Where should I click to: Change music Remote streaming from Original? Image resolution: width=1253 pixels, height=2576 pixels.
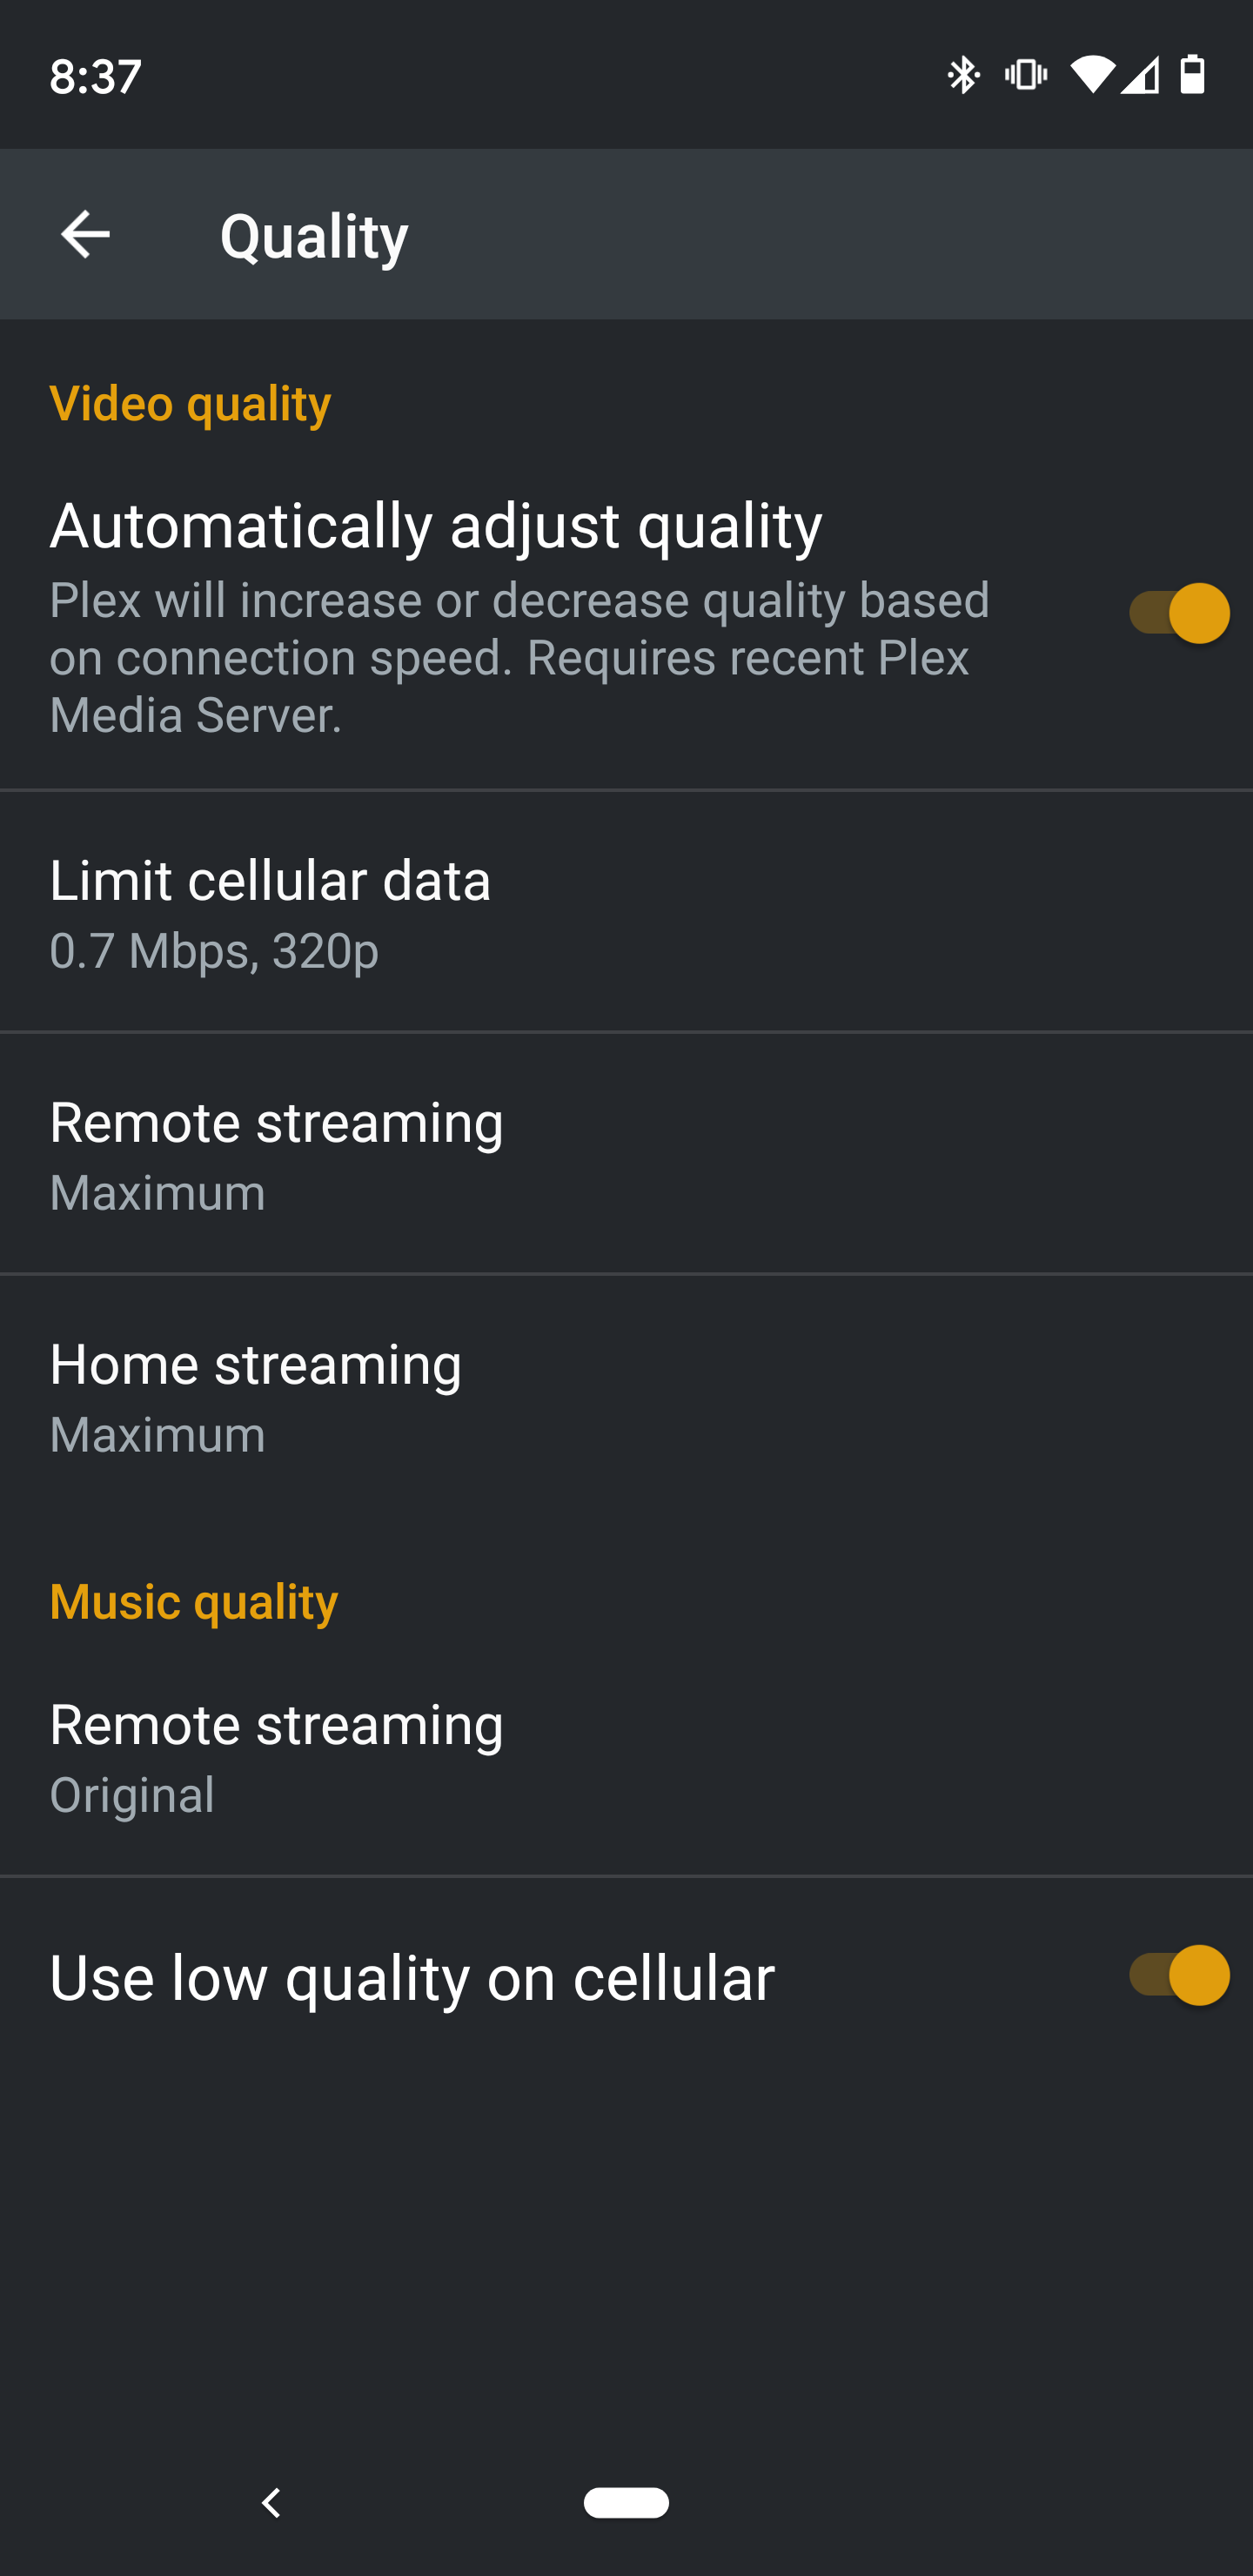pos(626,1757)
